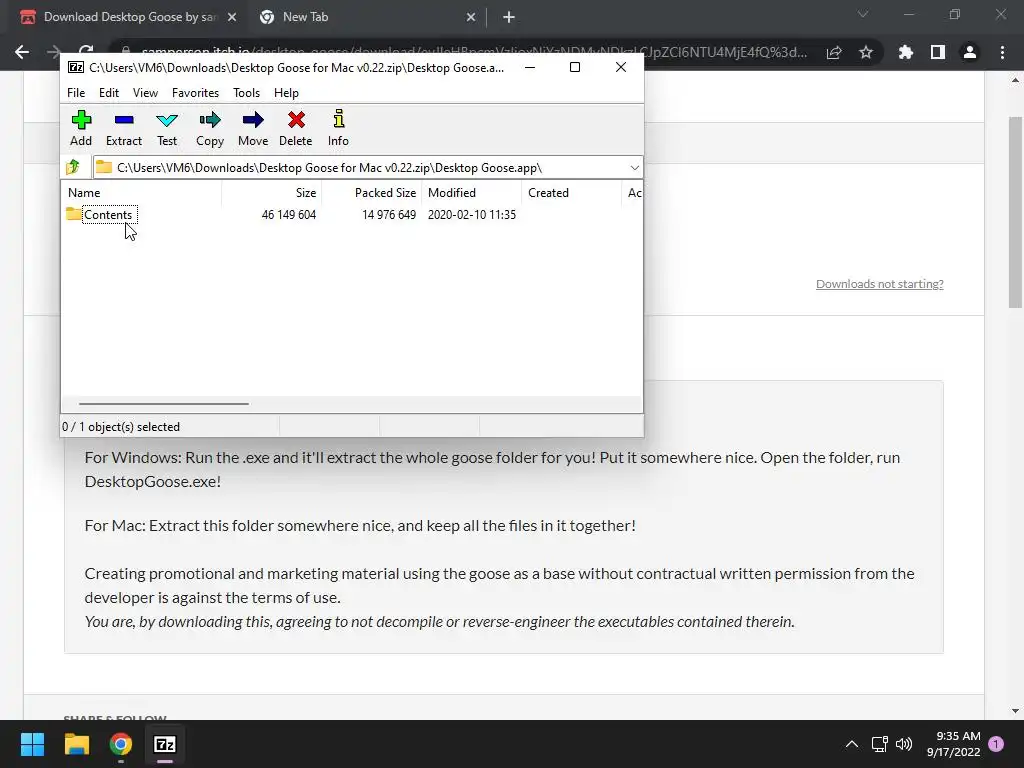Expand the 7-Zip address path dropdown
Screen dimensions: 1024x768
634,168
